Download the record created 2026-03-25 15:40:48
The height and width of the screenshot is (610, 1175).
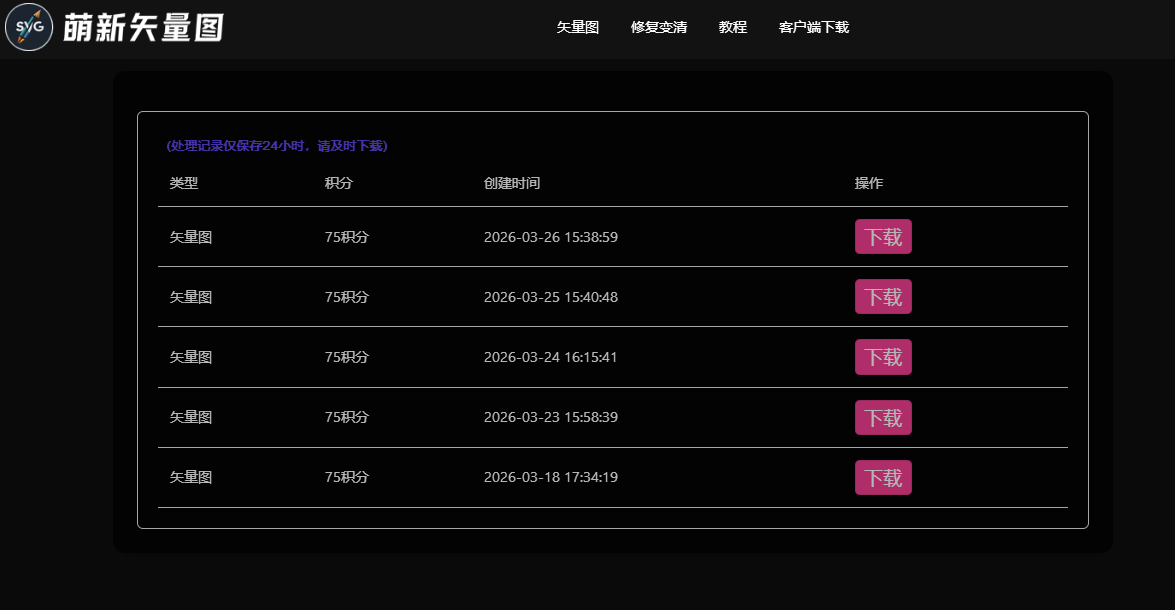point(882,297)
